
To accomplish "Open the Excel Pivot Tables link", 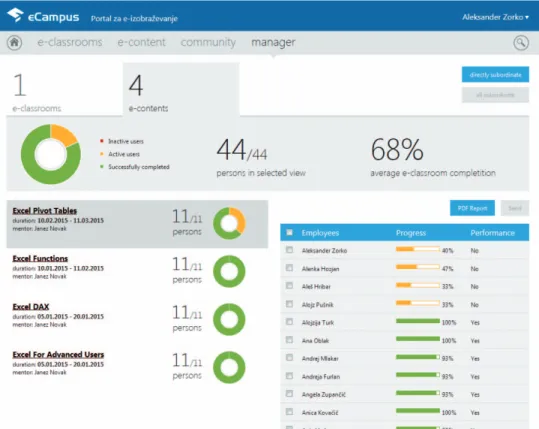I will tap(45, 211).
